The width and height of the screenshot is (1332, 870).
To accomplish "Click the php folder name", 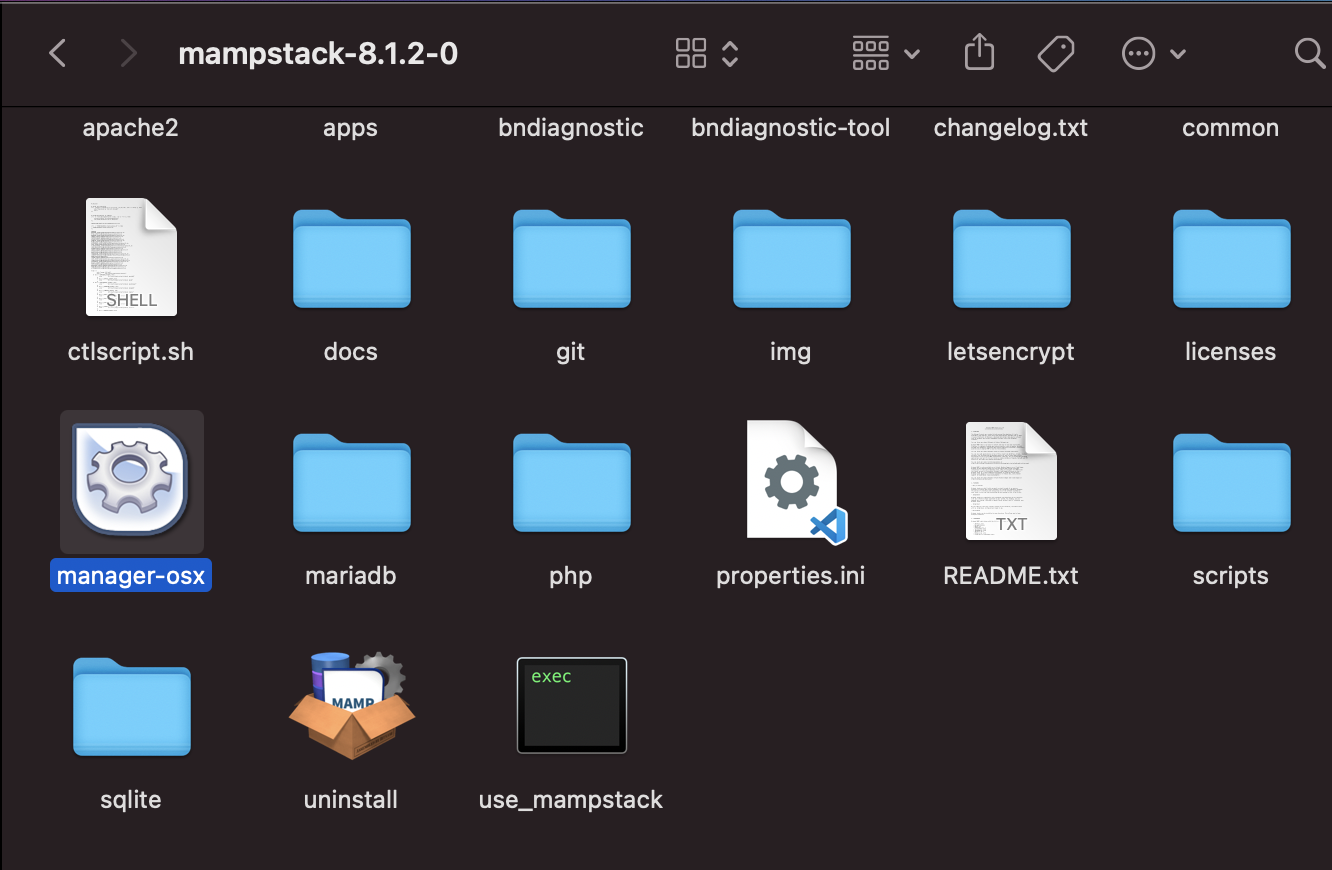I will pos(571,576).
